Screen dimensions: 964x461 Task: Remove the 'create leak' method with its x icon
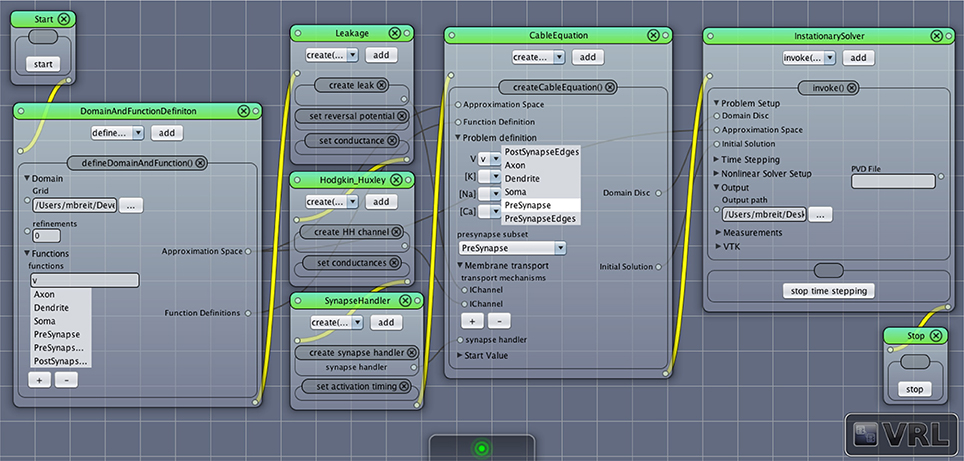click(382, 85)
